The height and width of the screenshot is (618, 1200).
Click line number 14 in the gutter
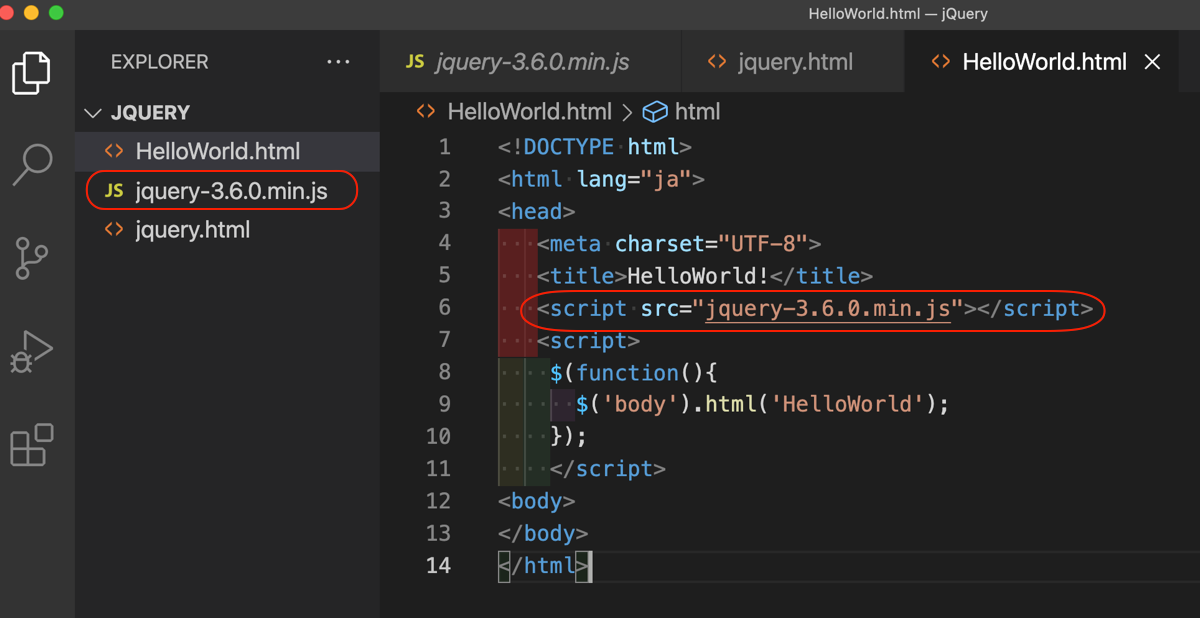[439, 565]
